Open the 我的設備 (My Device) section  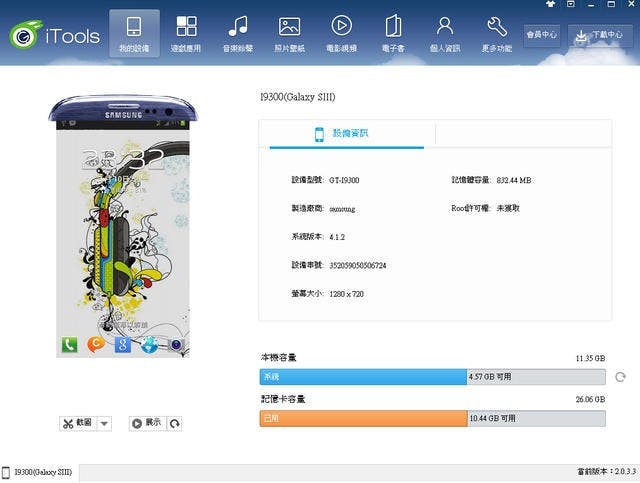[134, 33]
